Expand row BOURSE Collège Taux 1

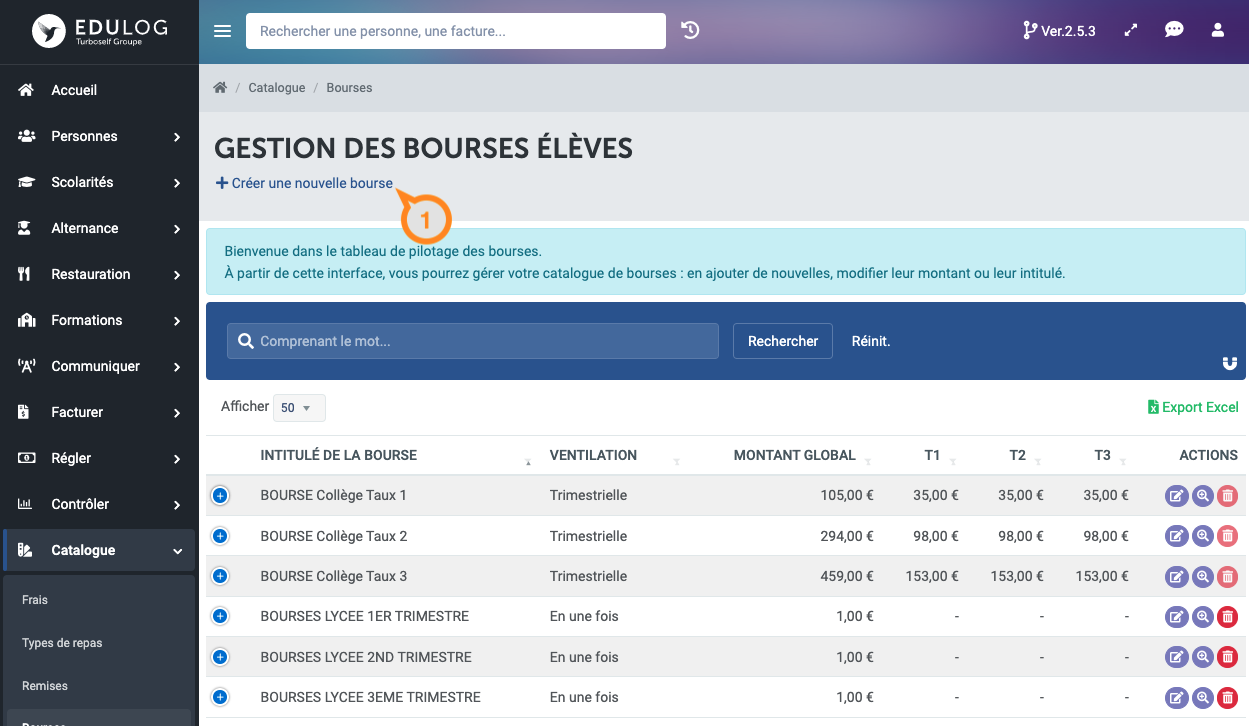tap(220, 495)
